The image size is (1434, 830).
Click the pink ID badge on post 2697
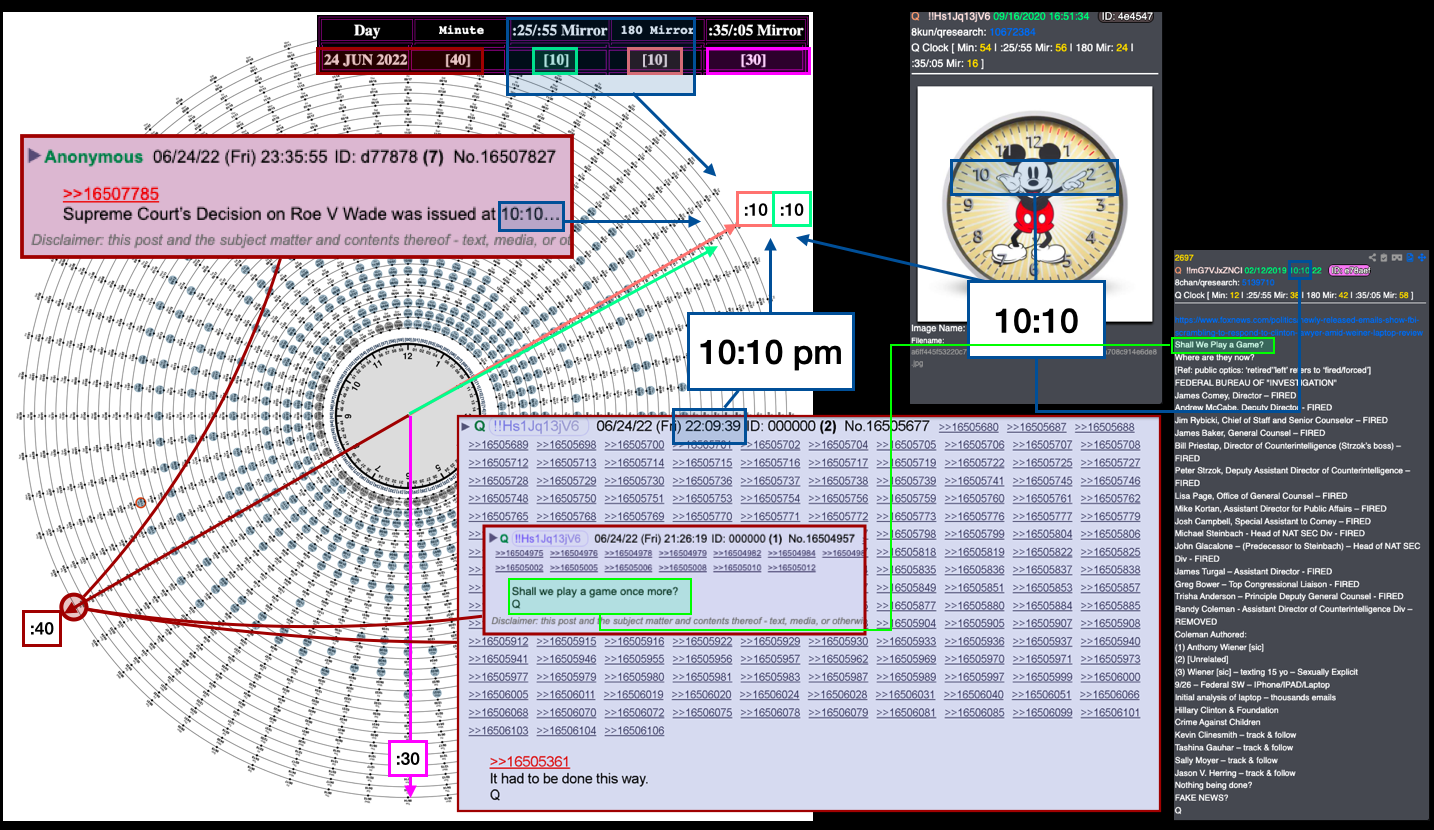(1349, 271)
